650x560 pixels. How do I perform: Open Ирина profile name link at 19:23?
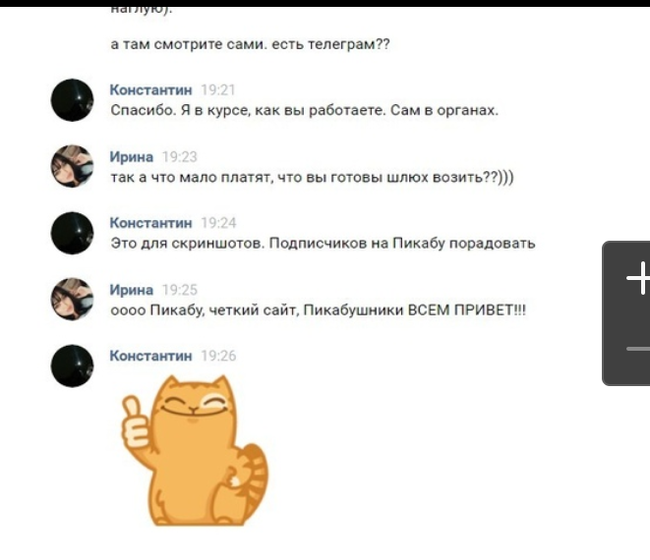pos(131,157)
